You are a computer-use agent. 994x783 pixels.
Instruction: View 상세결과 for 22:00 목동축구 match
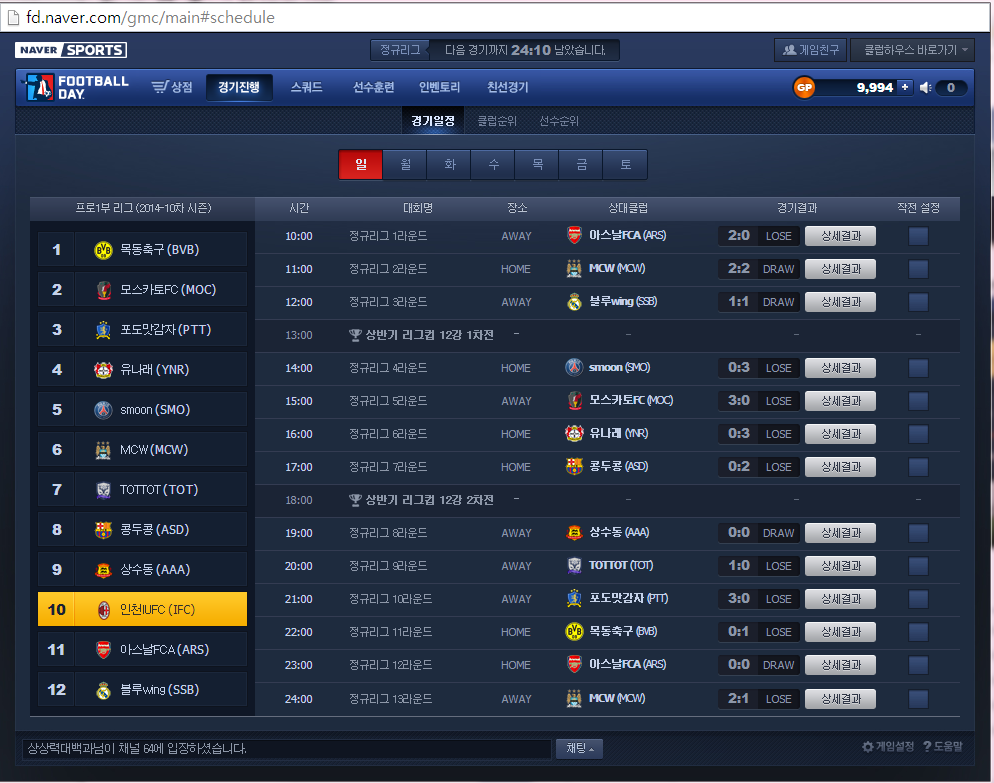[841, 631]
